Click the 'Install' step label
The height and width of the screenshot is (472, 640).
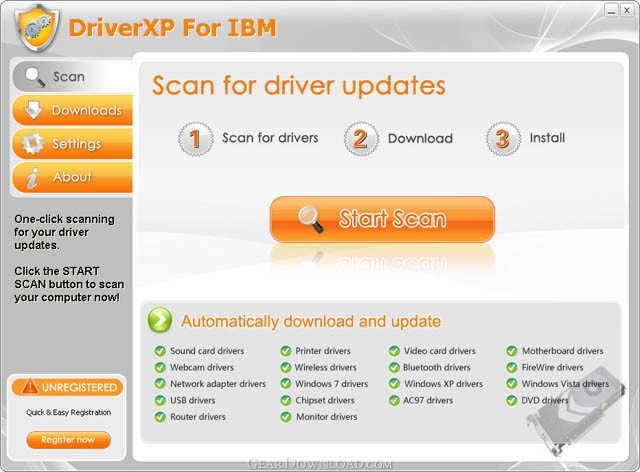(547, 138)
